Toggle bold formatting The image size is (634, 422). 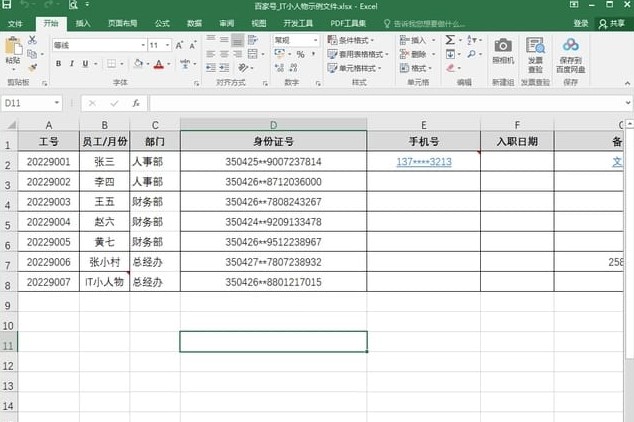pos(59,63)
